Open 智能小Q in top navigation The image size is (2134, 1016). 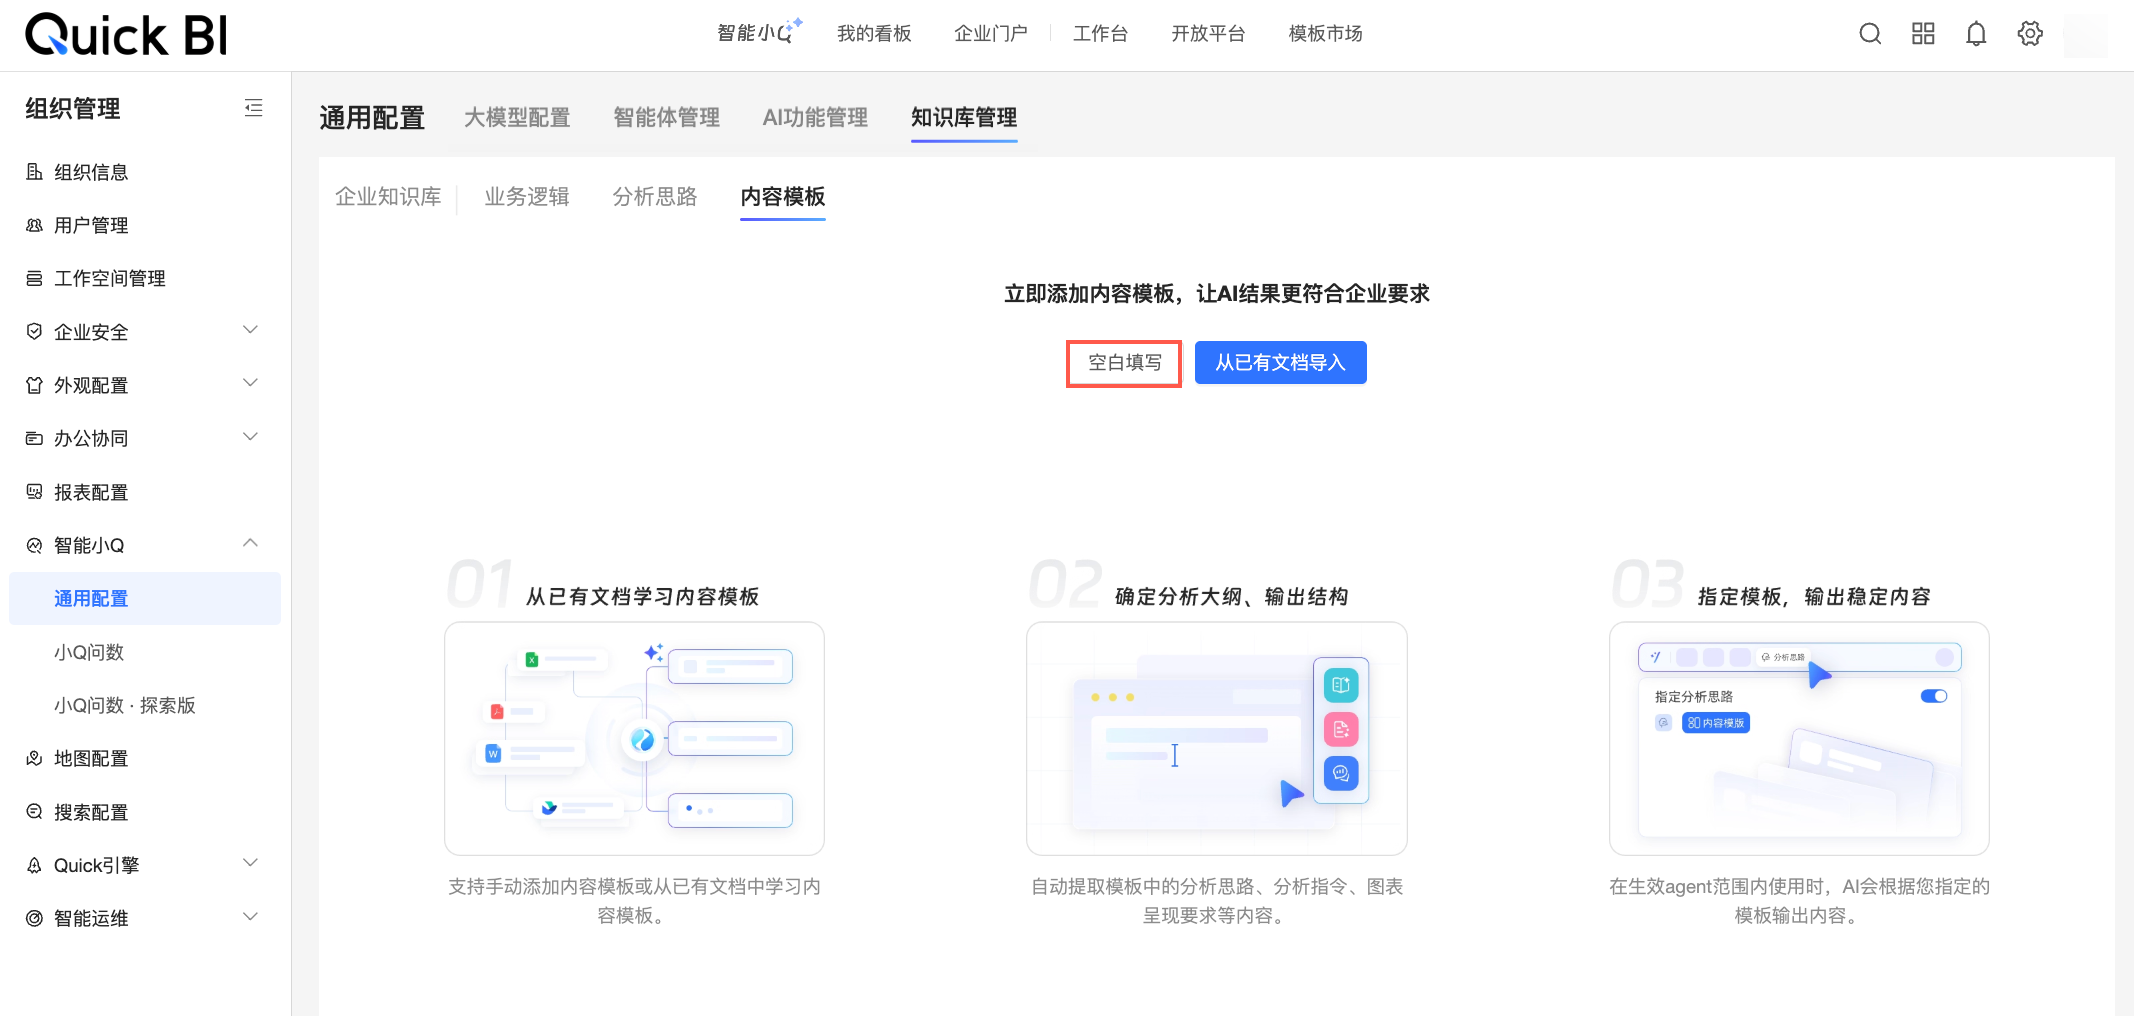click(759, 32)
